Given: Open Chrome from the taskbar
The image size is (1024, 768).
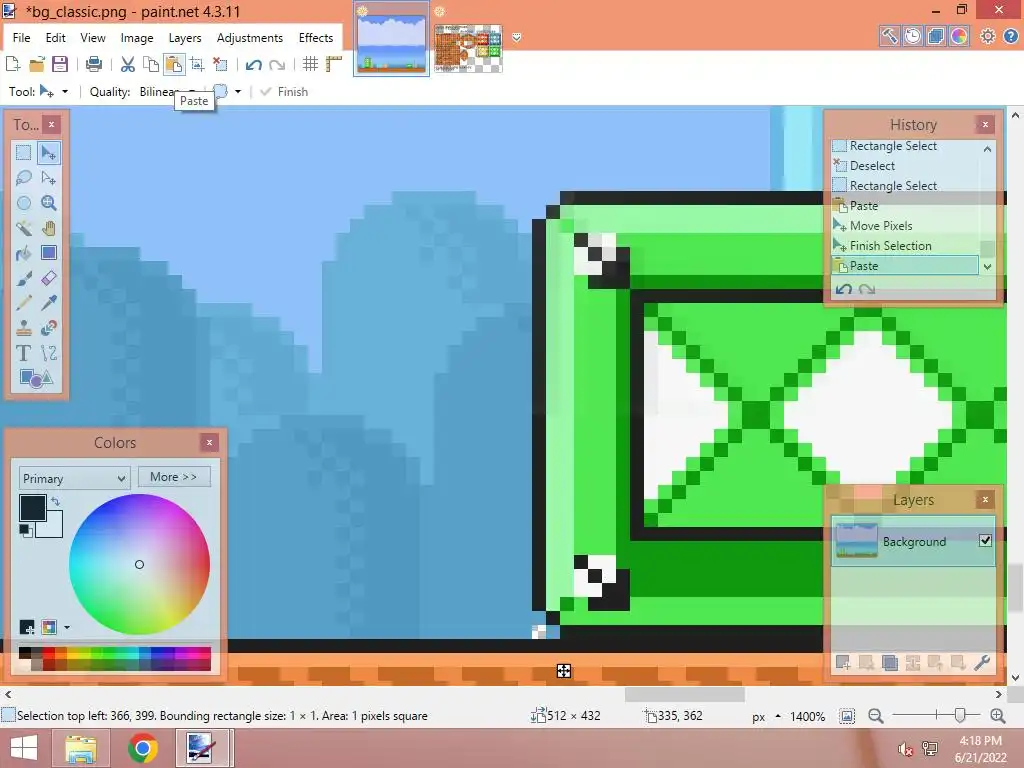Looking at the screenshot, I should coord(142,748).
